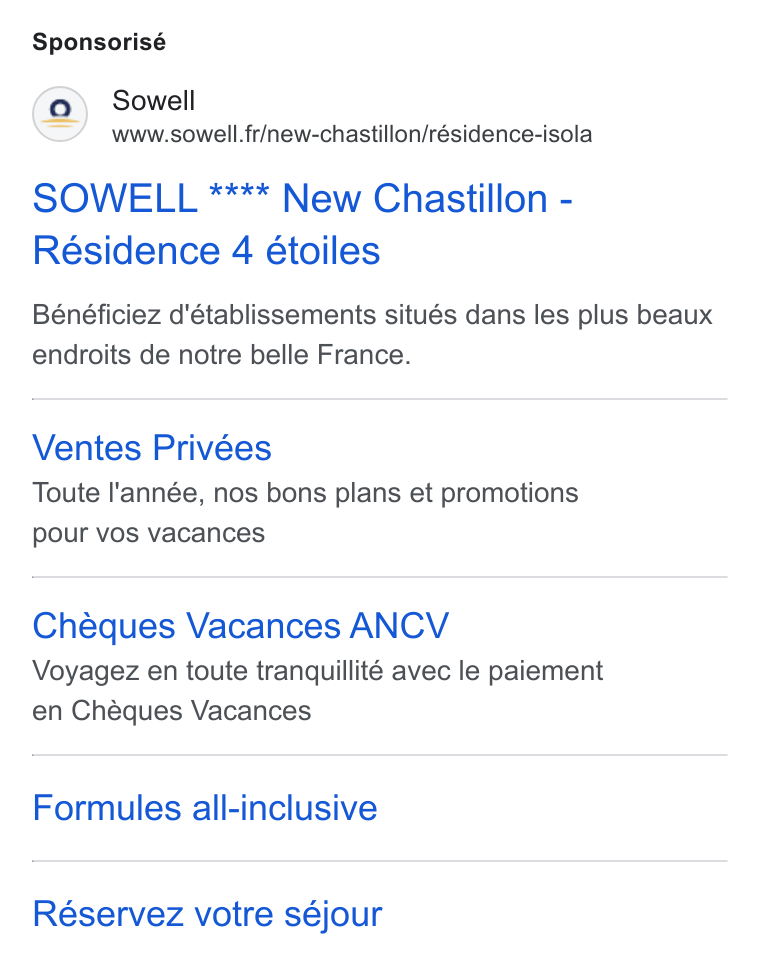The width and height of the screenshot is (760, 966).
Task: Click 'Résidence 4 étoiles' in the headline
Action: [206, 251]
